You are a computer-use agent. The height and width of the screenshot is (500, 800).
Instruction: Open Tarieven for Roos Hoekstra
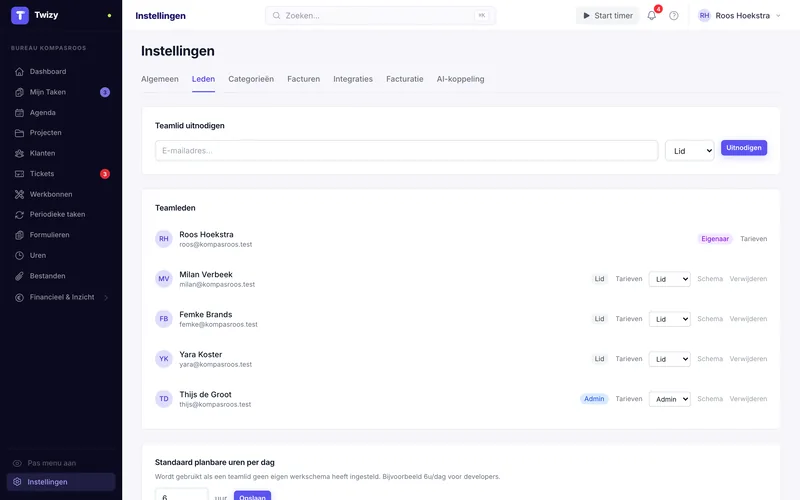pyautogui.click(x=754, y=239)
